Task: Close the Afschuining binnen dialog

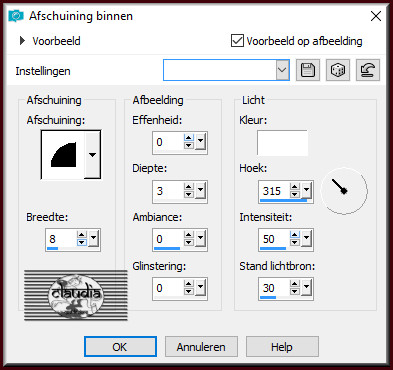Action: click(x=376, y=16)
